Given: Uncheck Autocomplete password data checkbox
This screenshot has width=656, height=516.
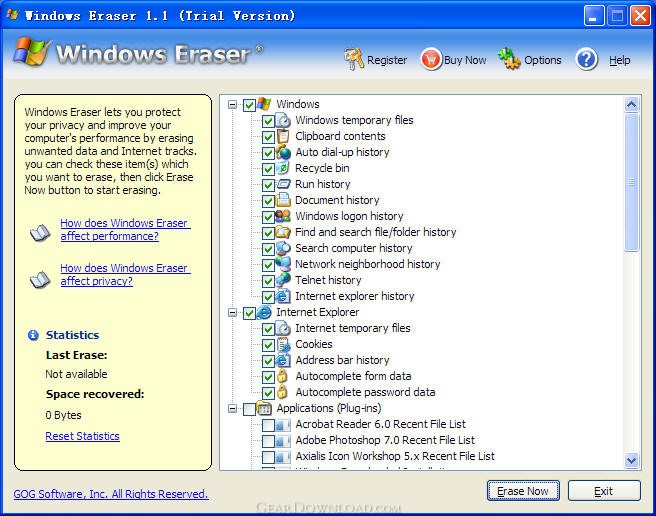Looking at the screenshot, I should (x=268, y=393).
